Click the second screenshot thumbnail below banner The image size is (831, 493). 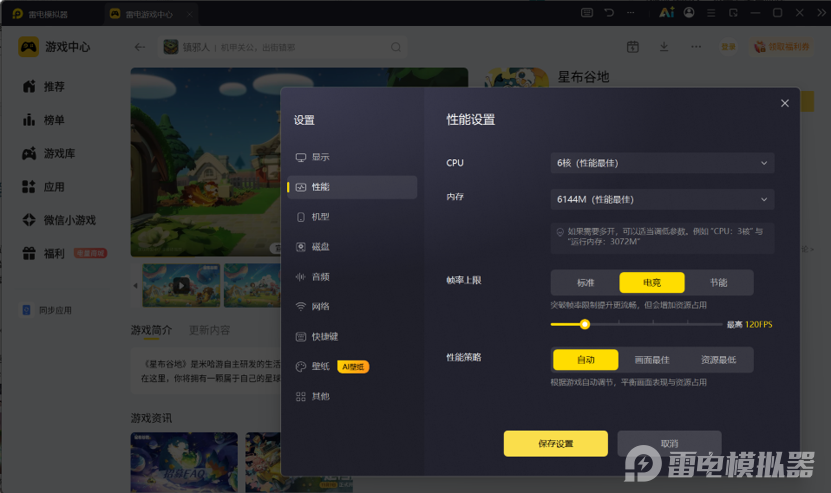click(252, 286)
